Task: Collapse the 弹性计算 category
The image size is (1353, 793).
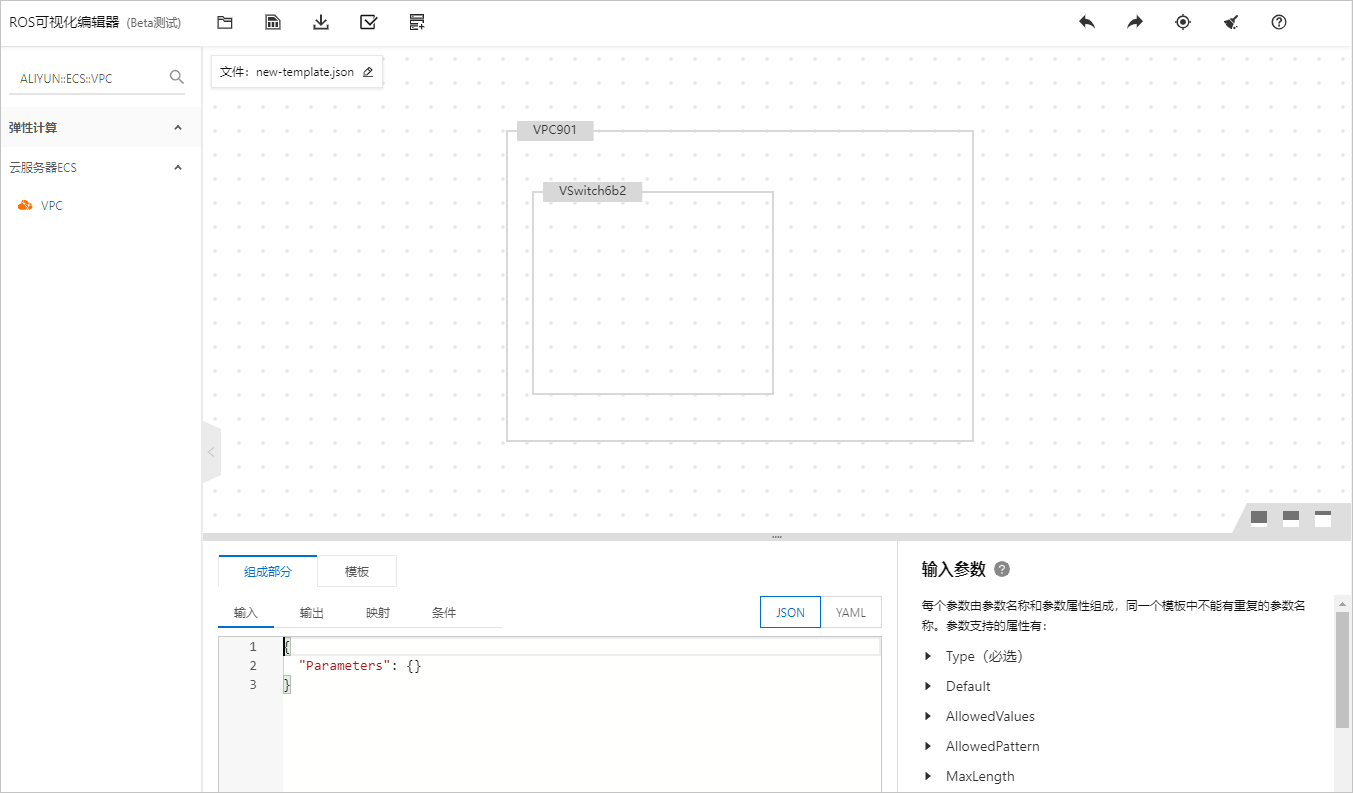Action: [x=178, y=128]
